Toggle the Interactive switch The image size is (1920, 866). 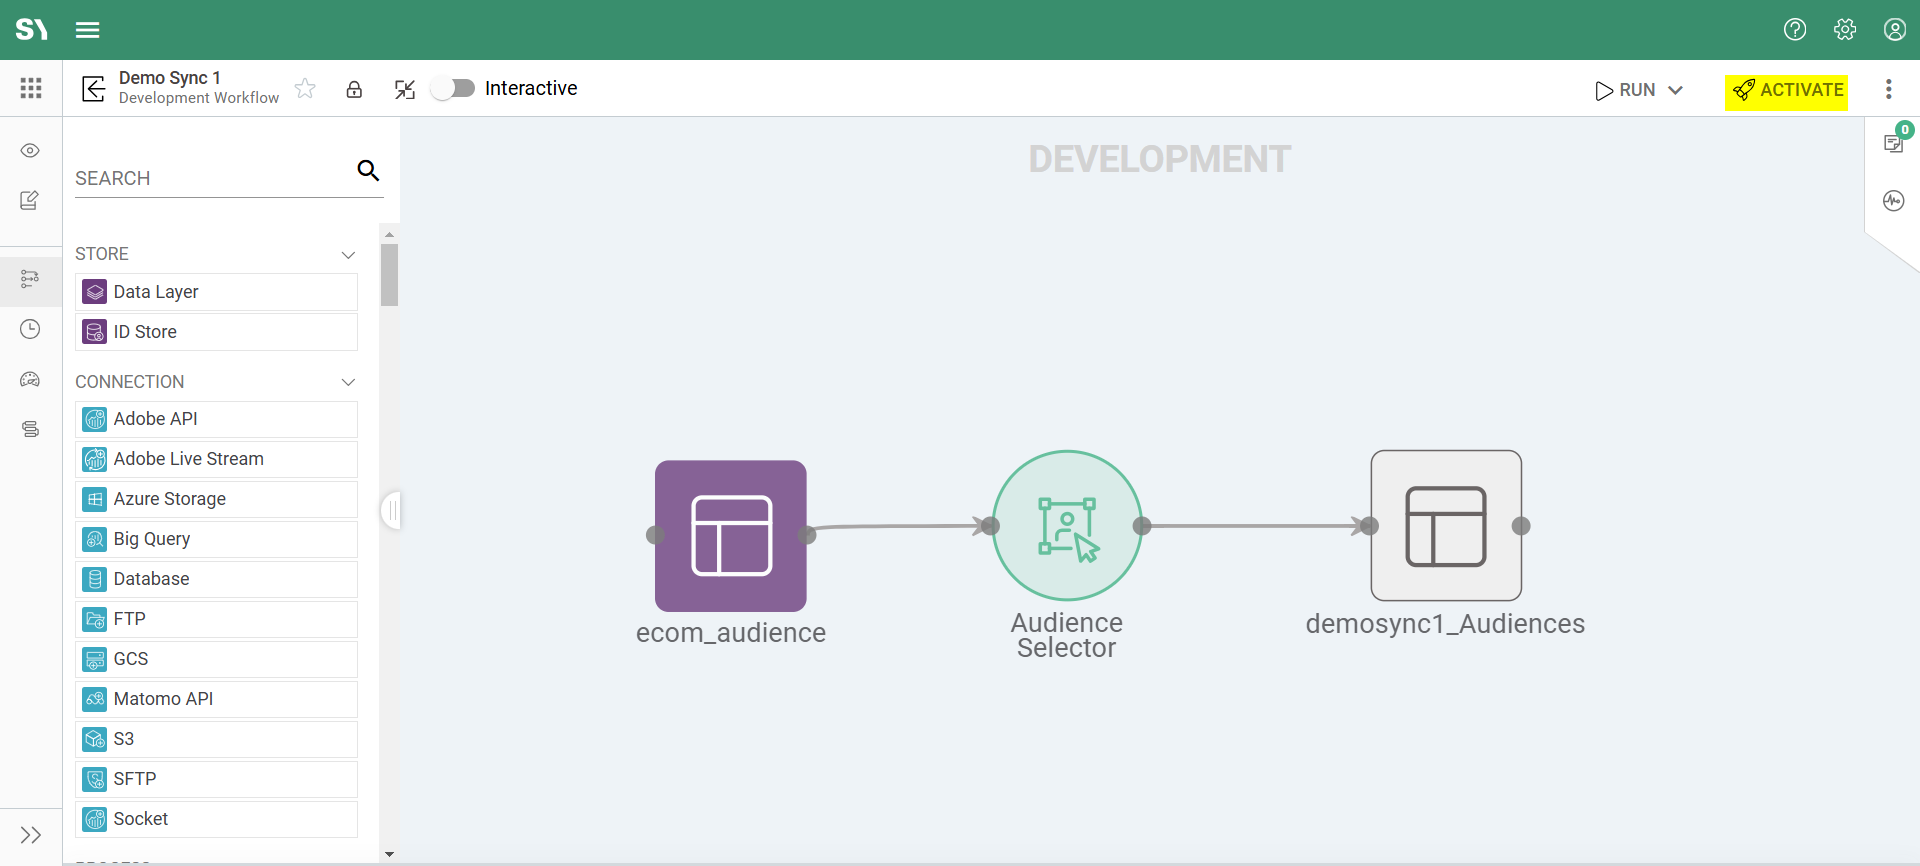coord(453,89)
